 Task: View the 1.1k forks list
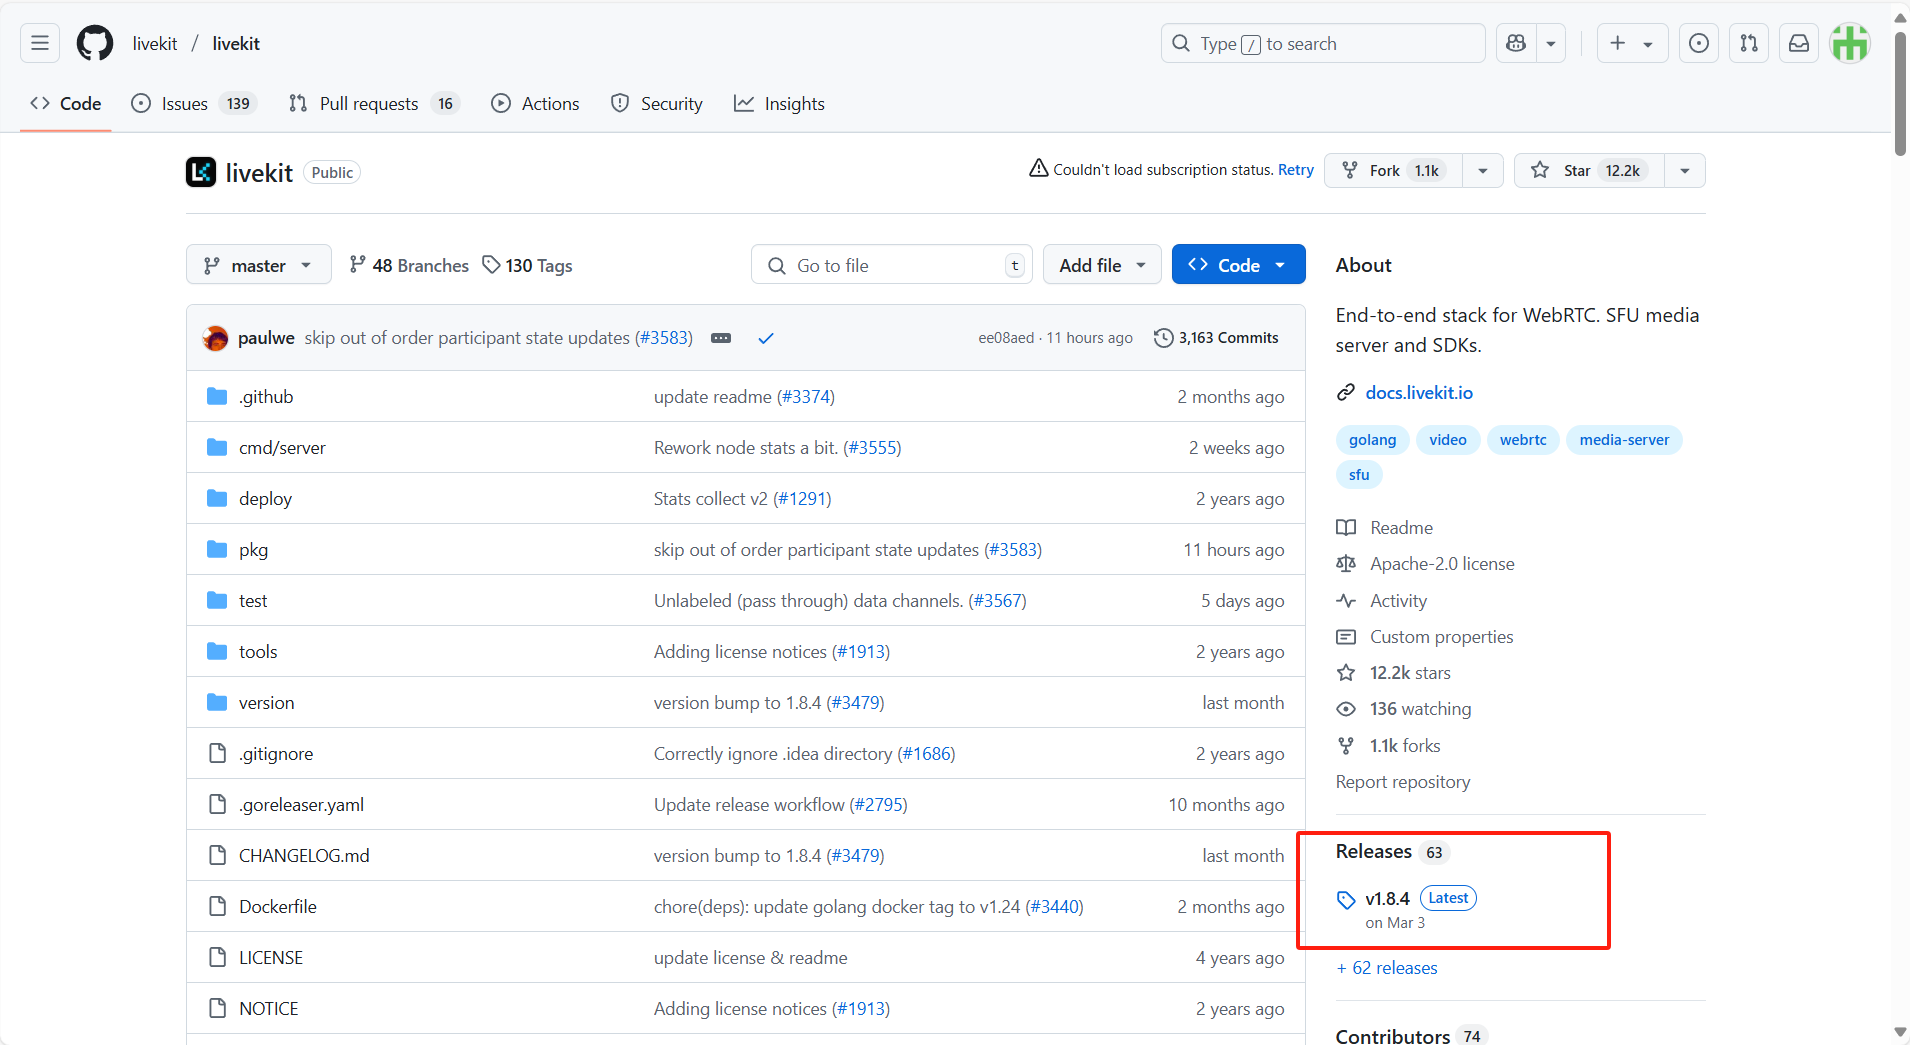[x=1389, y=746]
